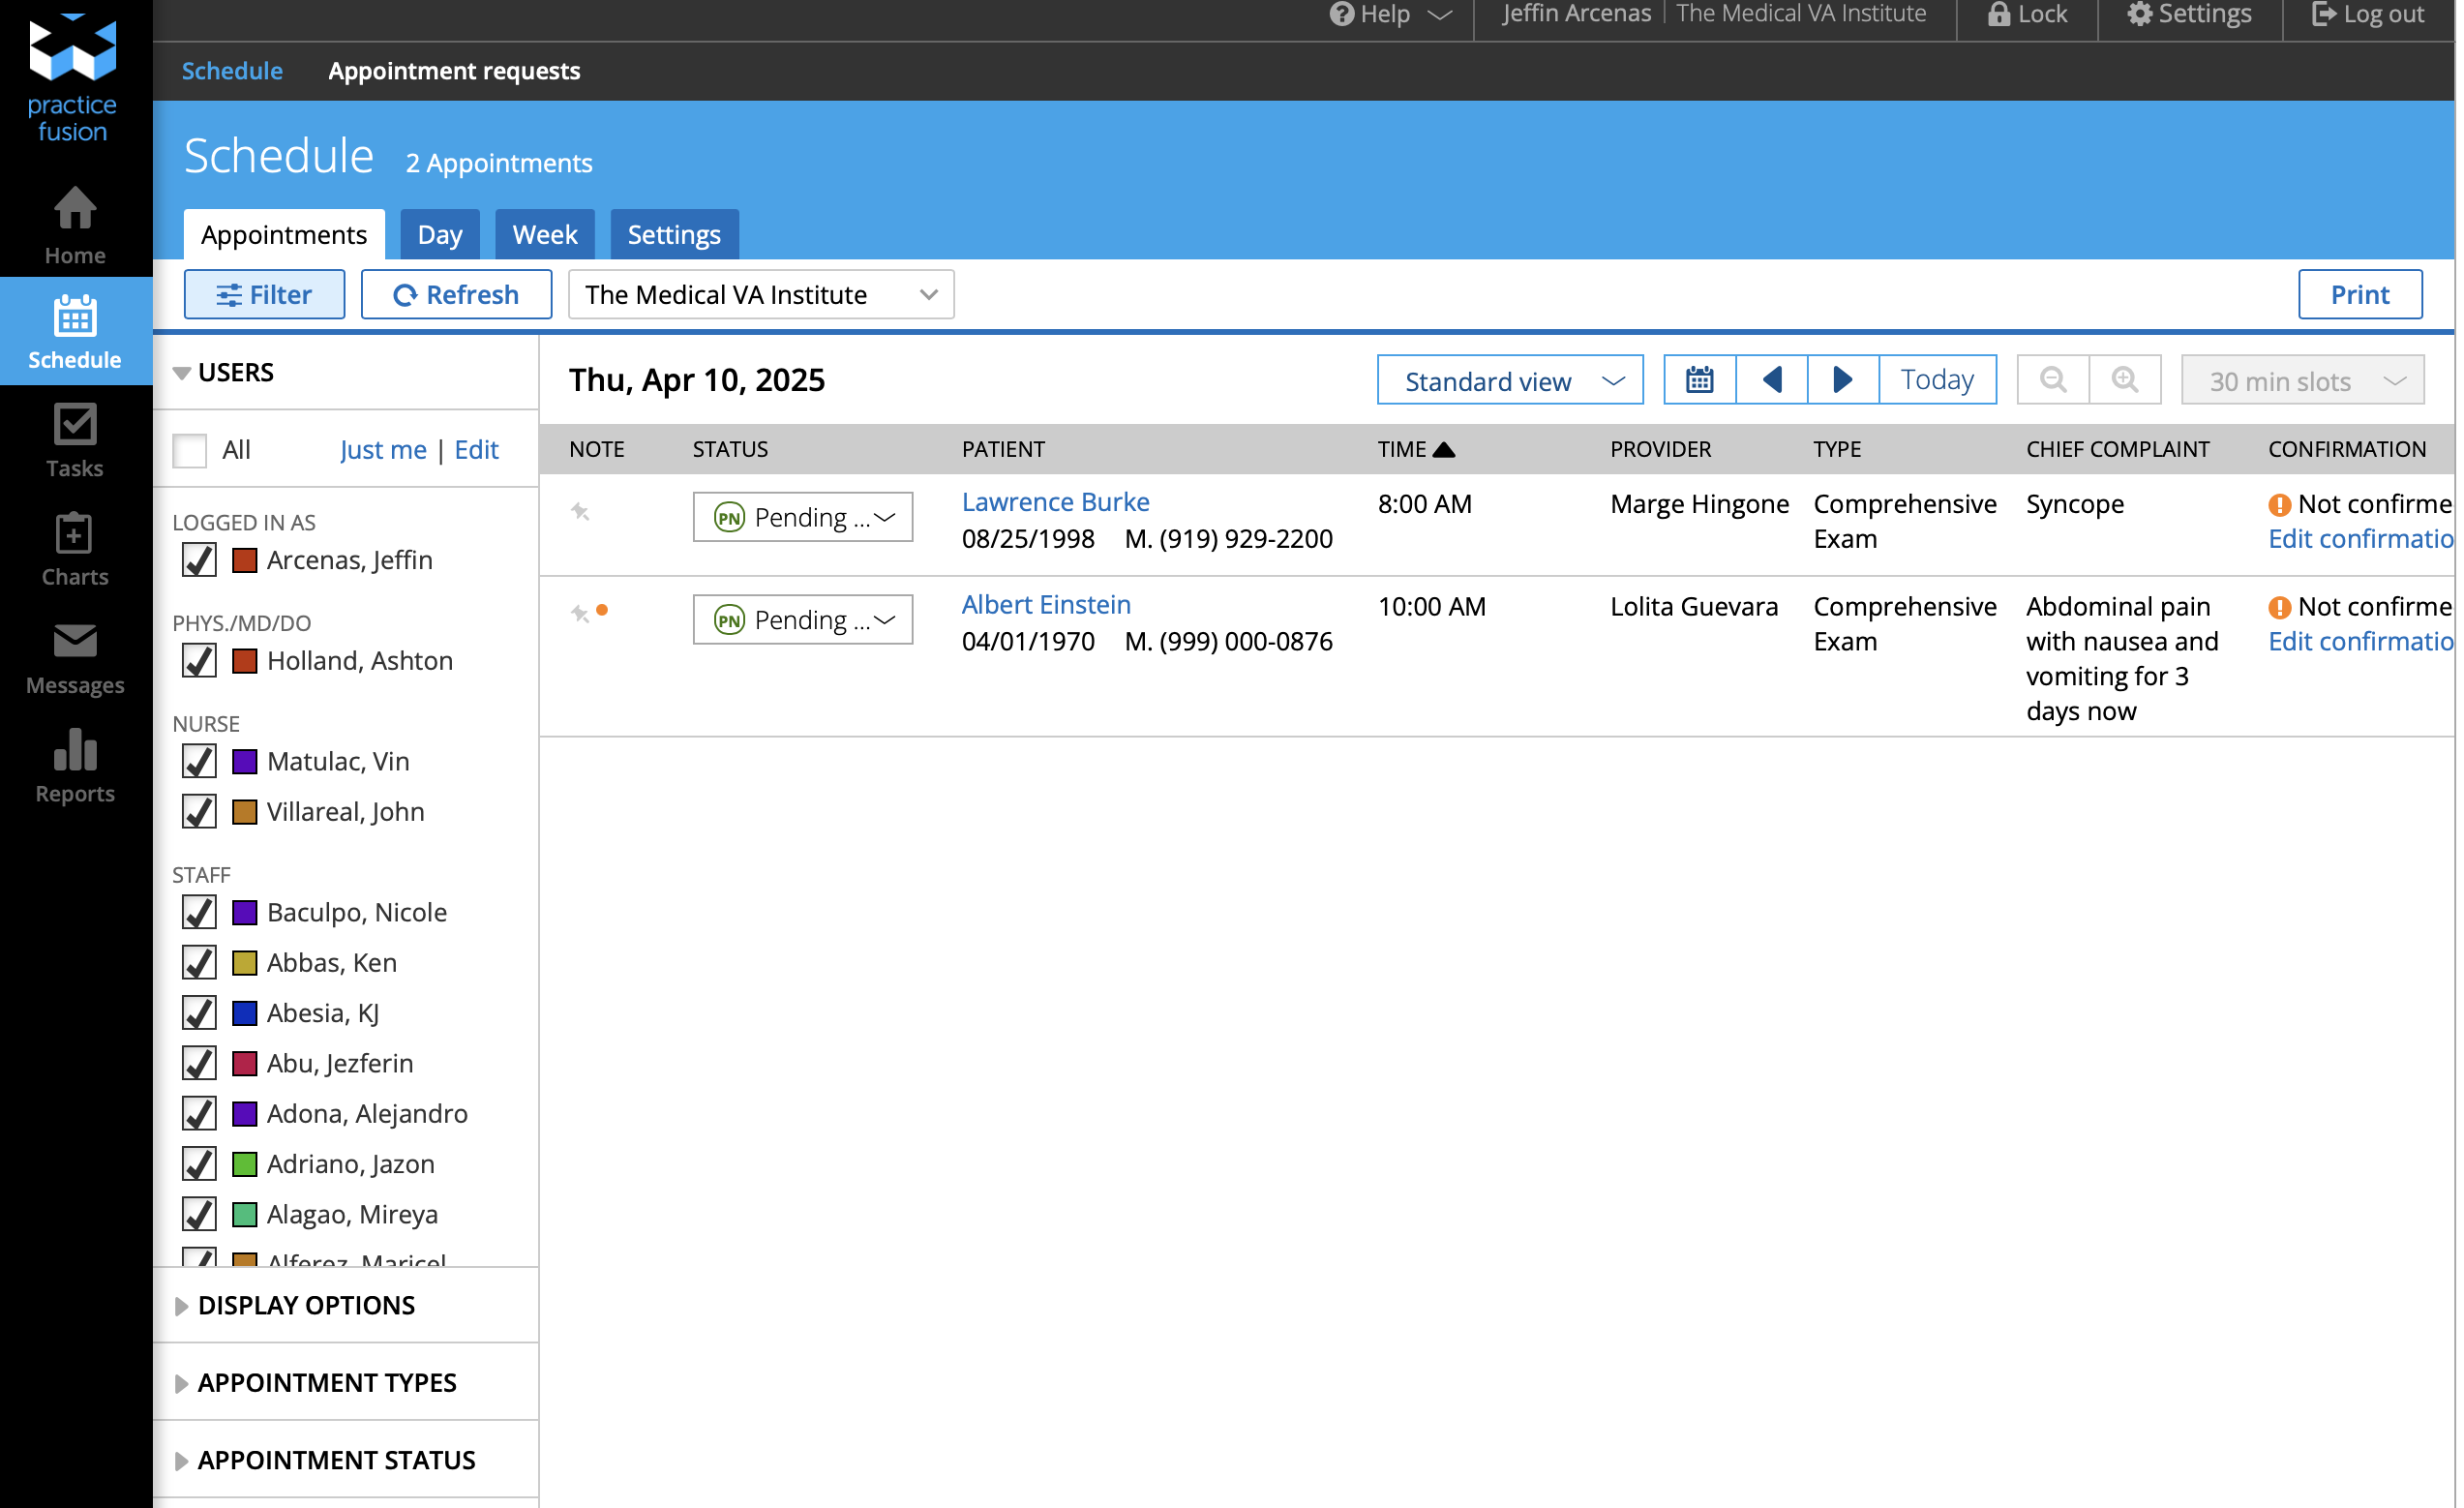The width and height of the screenshot is (2464, 1508).
Task: Click the zoom out magnifier icon
Action: point(2052,380)
